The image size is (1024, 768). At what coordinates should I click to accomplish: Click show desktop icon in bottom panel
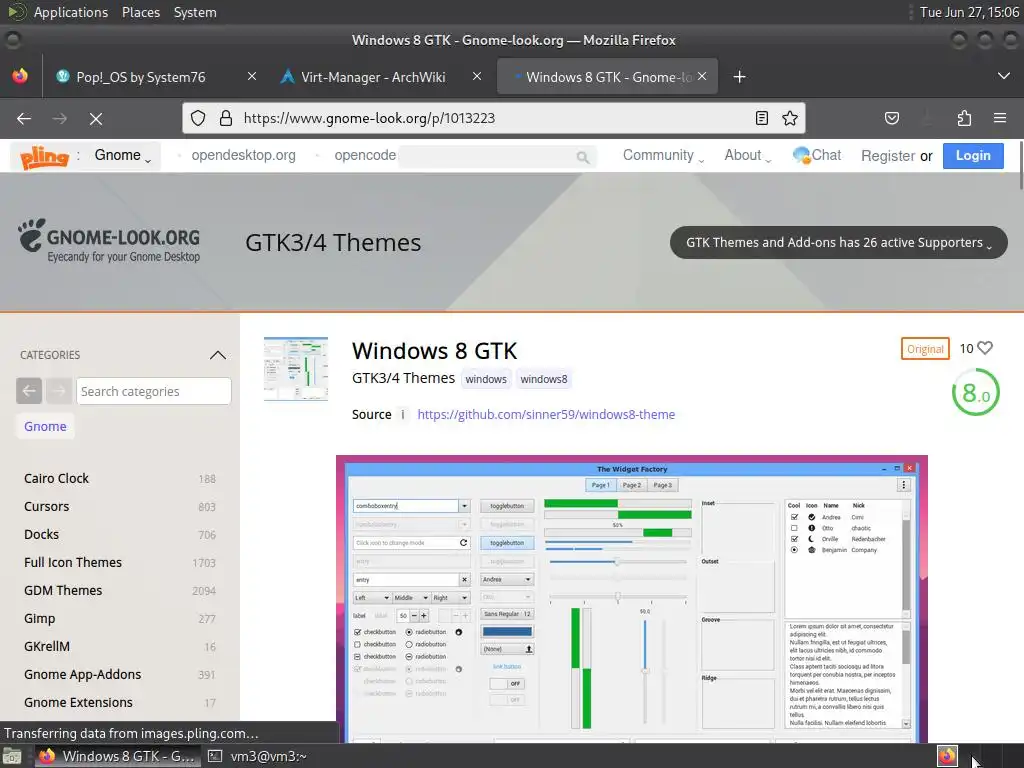pyautogui.click(x=12, y=756)
